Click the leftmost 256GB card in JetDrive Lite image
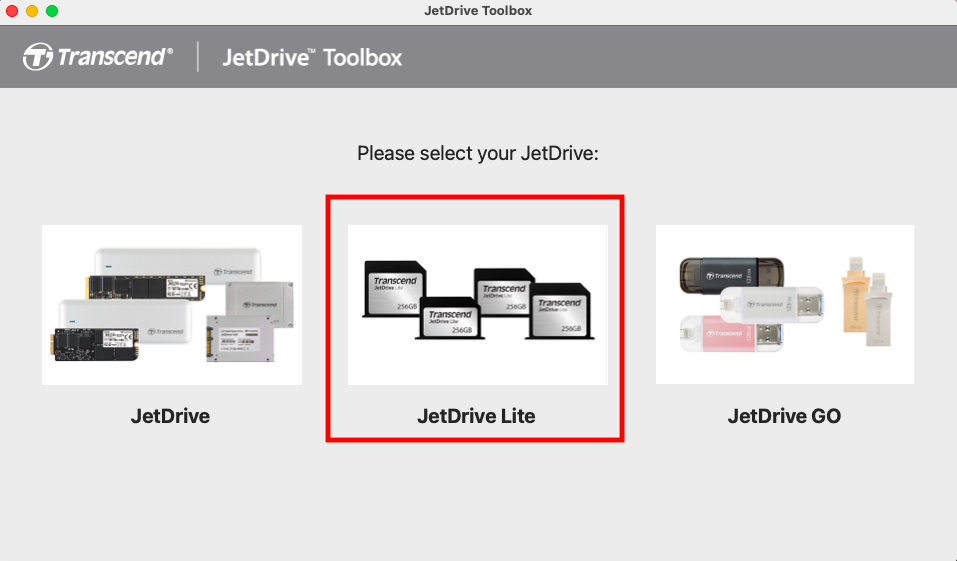957x561 pixels. click(x=394, y=289)
